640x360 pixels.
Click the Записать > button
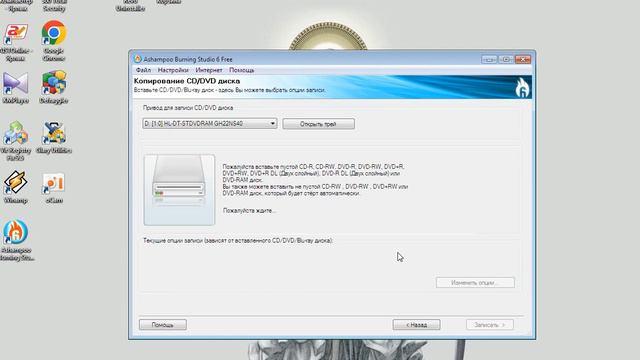(490, 325)
